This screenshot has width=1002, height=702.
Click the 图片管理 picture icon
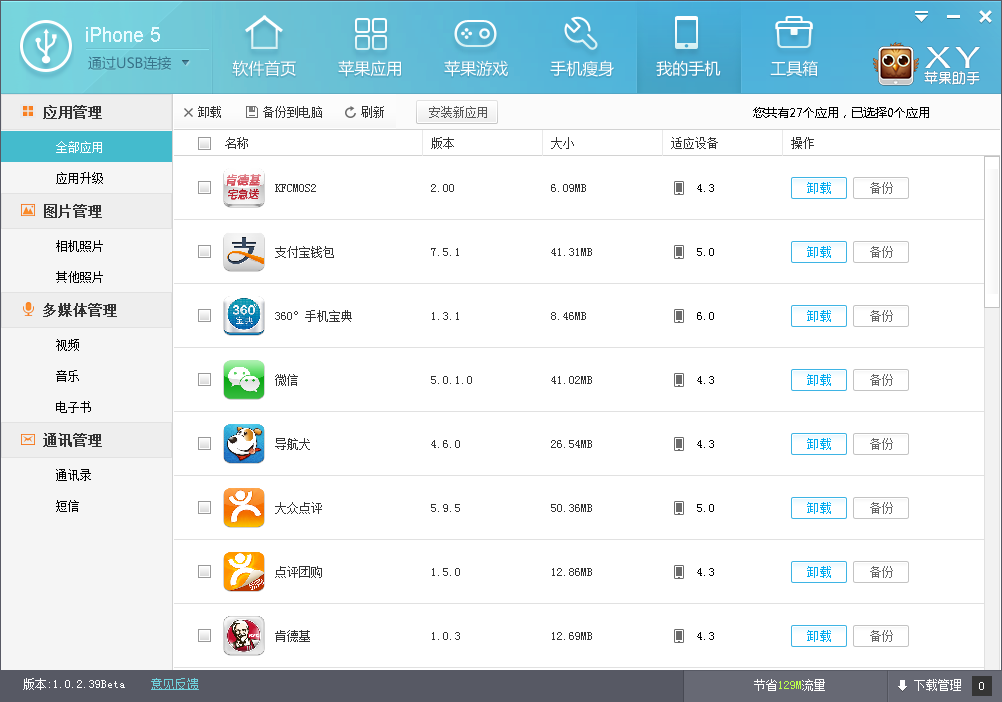27,210
